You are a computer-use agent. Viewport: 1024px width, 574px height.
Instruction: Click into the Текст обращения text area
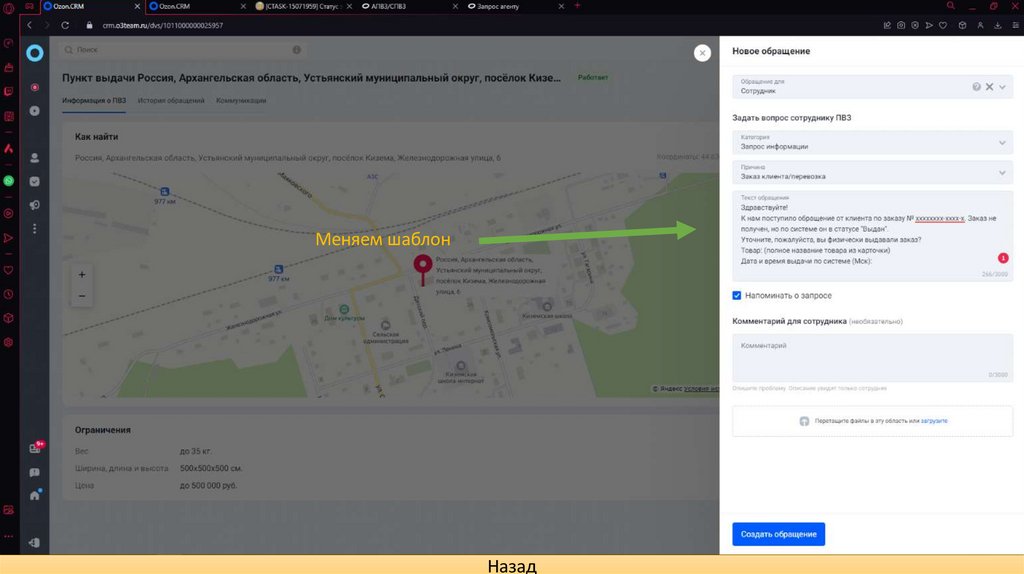click(x=872, y=236)
